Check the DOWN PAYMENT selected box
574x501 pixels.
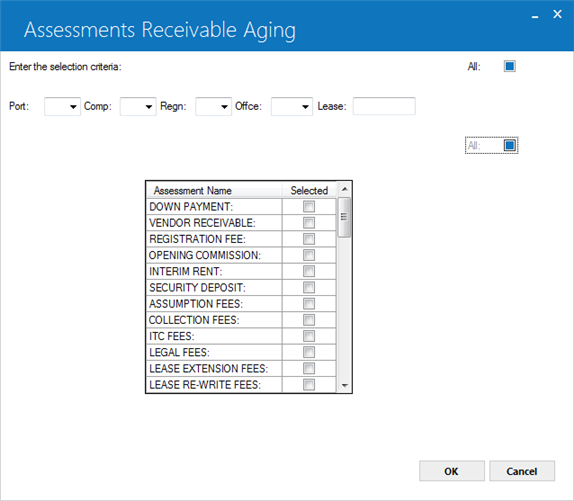click(x=309, y=206)
